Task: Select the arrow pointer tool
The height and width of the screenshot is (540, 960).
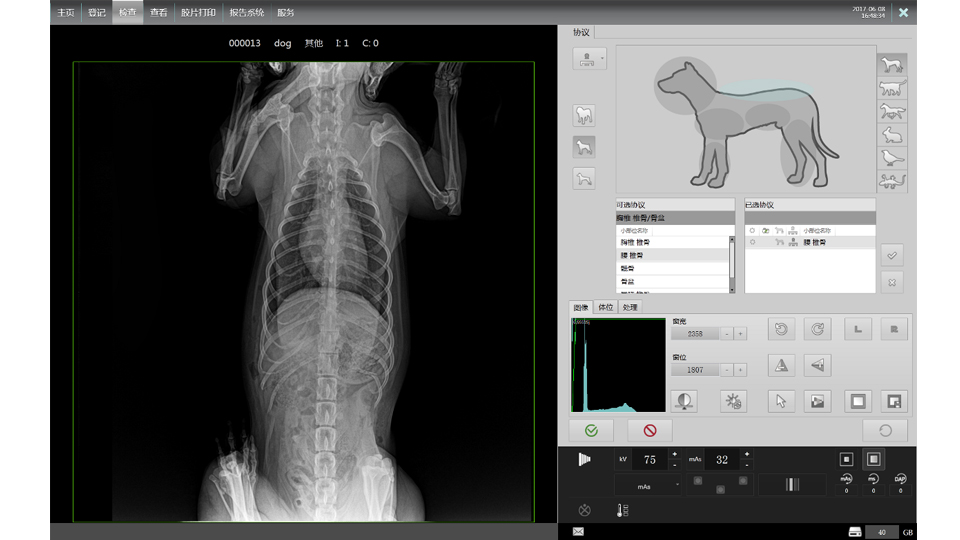Action: pos(781,401)
